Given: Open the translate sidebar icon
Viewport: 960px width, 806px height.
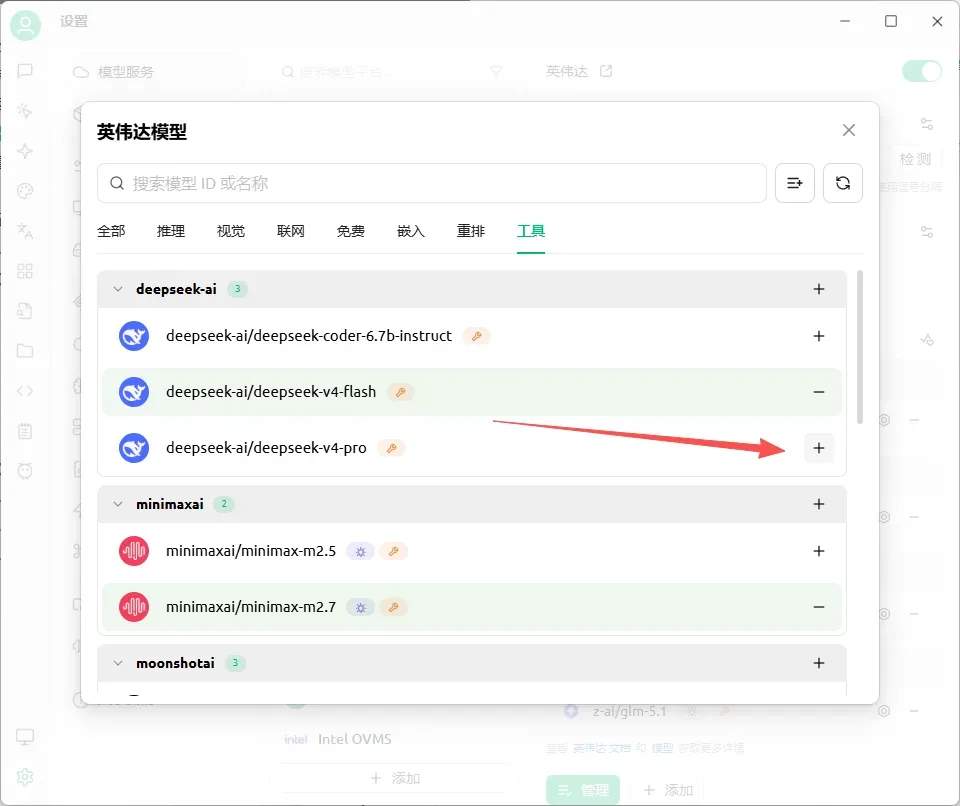Looking at the screenshot, I should click(25, 231).
